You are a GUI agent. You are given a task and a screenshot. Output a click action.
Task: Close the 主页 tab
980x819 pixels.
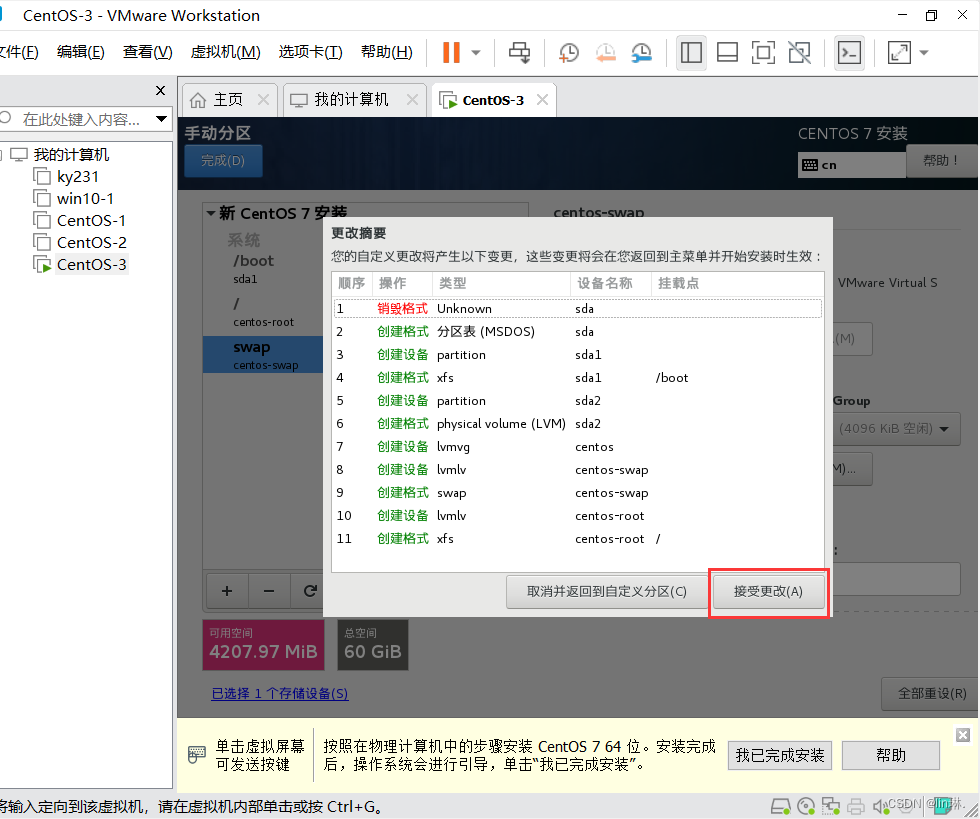tap(263, 99)
